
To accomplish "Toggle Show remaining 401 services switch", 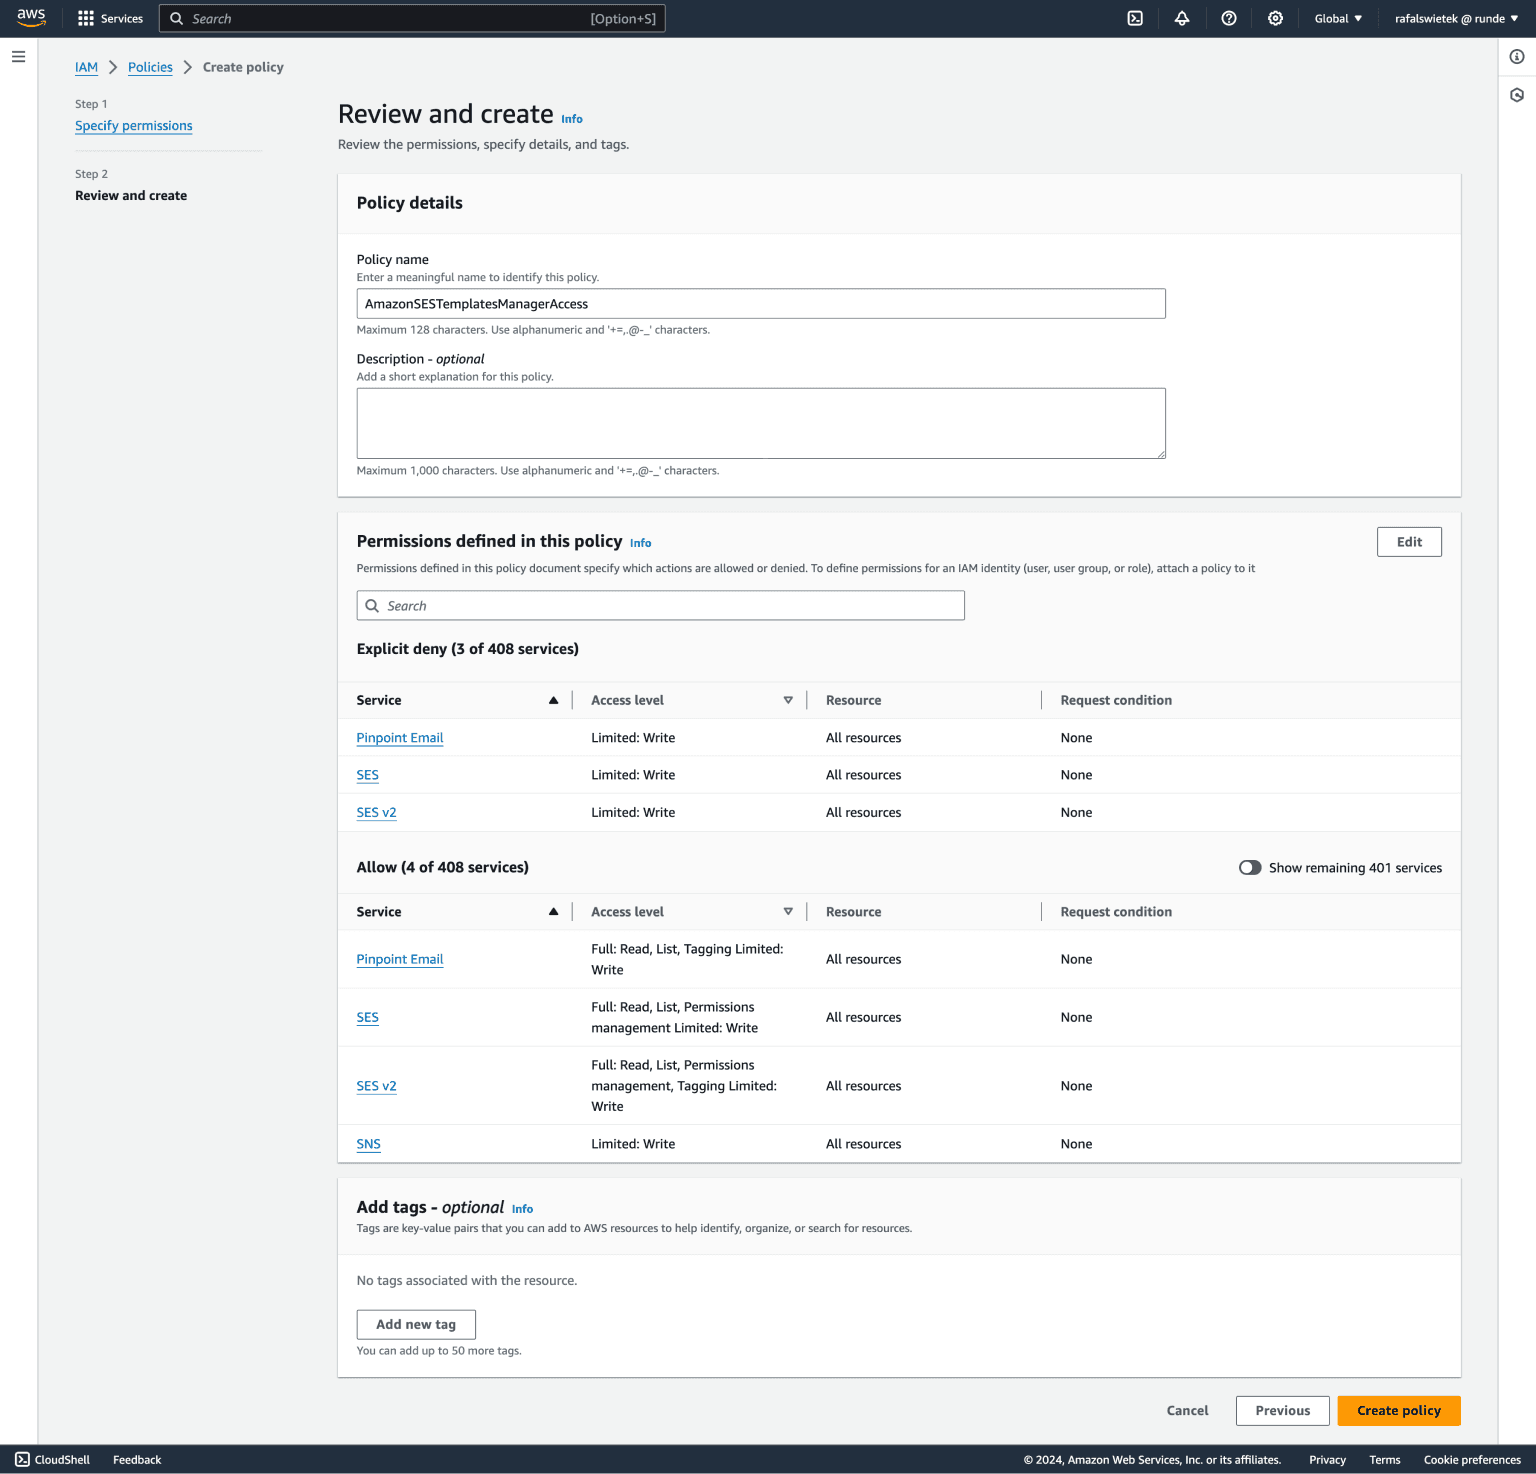I will pos(1250,867).
